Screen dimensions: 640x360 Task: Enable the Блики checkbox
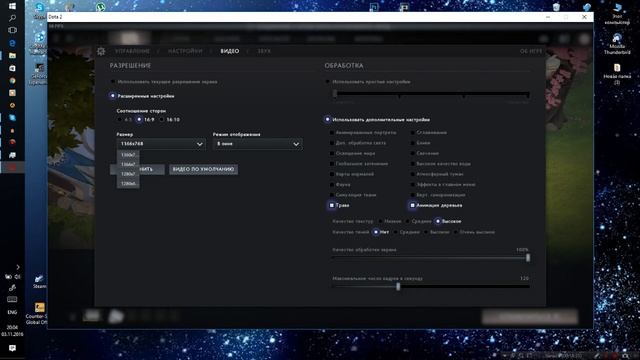413,143
